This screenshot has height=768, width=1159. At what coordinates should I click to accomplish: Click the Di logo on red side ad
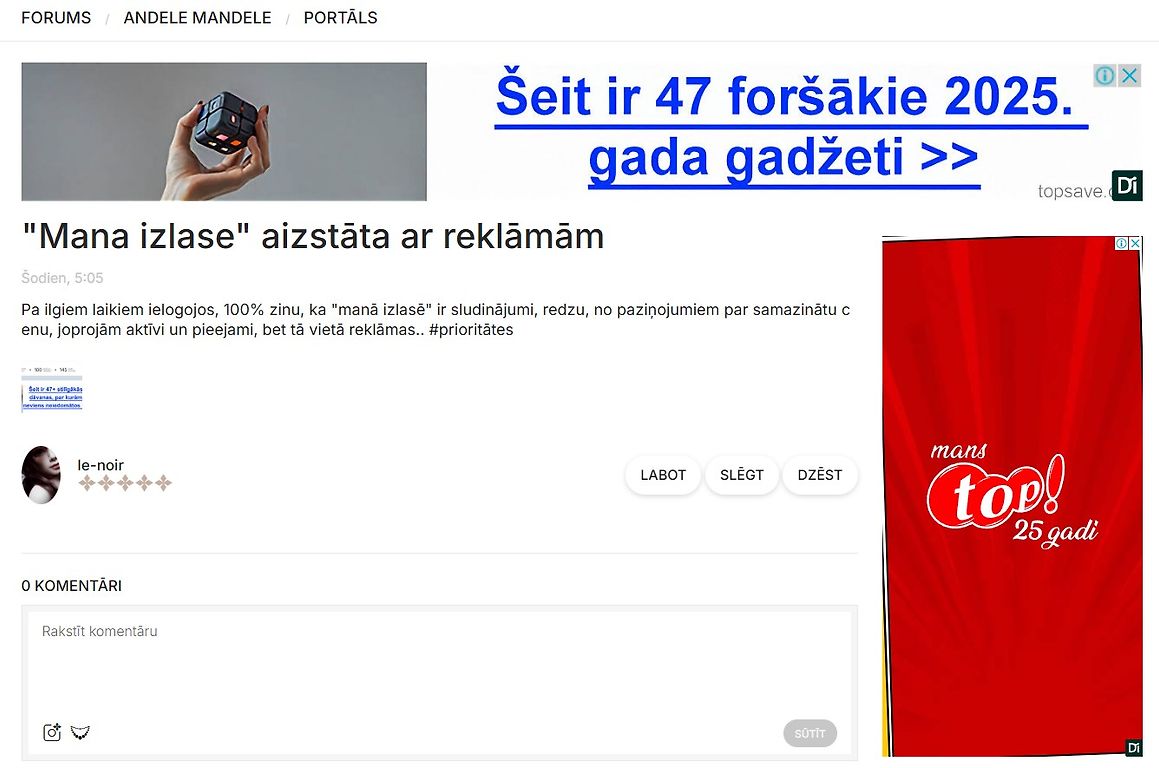pyautogui.click(x=1133, y=748)
